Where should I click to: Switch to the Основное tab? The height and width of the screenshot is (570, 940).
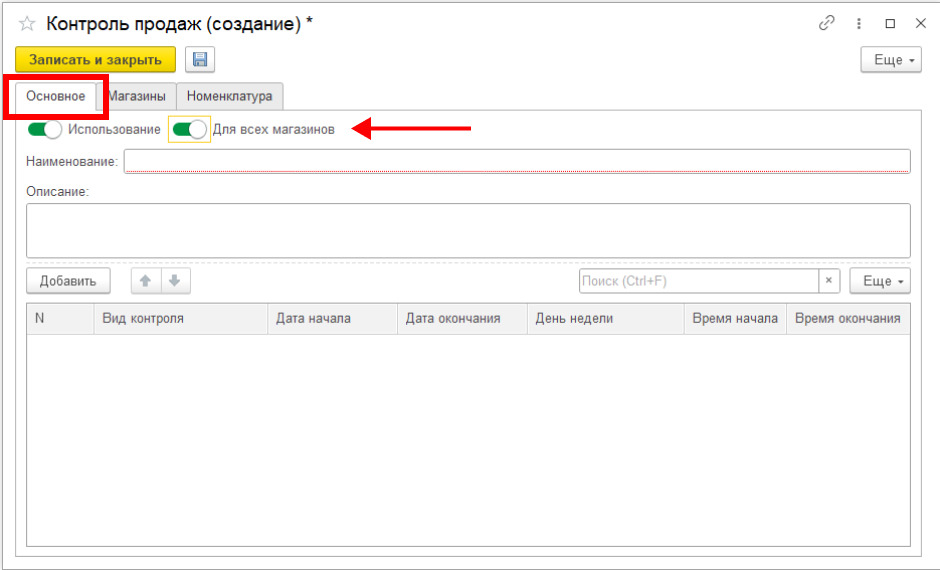tap(56, 96)
